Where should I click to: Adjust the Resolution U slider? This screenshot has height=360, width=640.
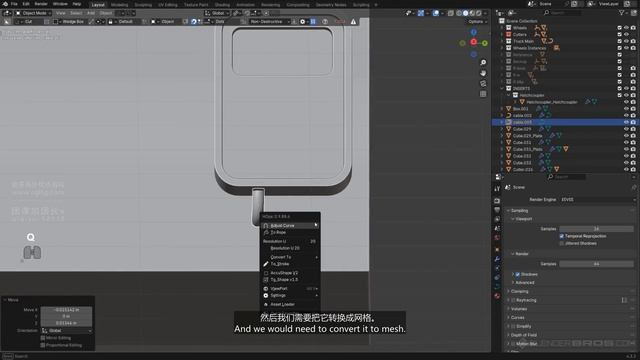point(290,241)
